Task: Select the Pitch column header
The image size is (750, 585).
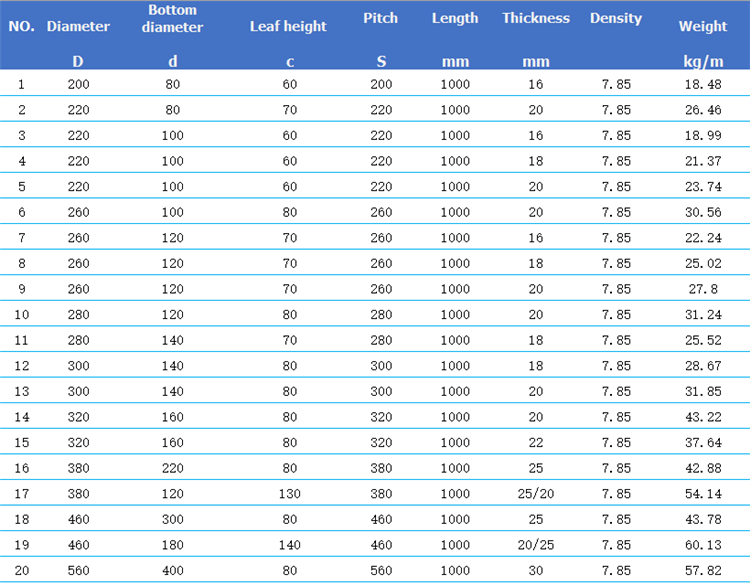Action: click(381, 18)
